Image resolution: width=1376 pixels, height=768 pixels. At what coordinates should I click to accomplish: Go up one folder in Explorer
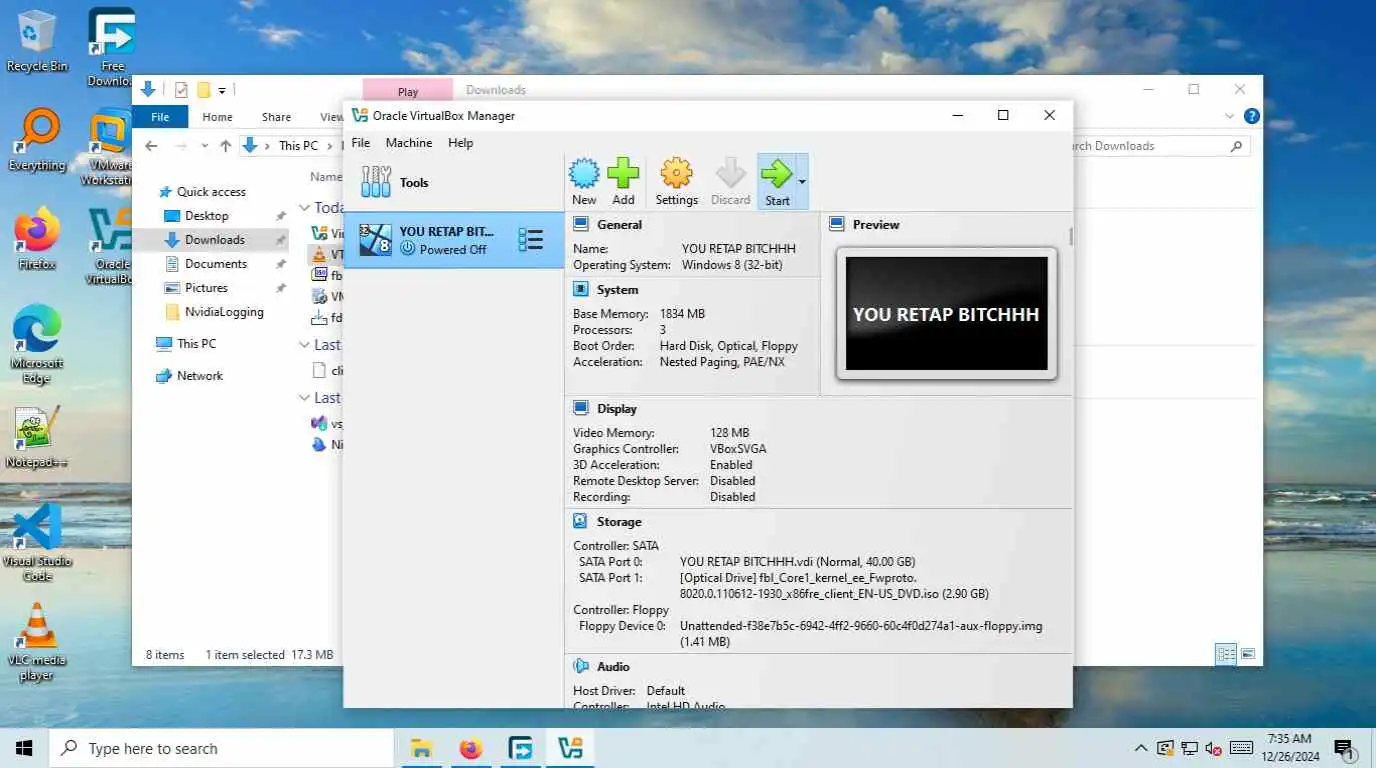(x=225, y=146)
